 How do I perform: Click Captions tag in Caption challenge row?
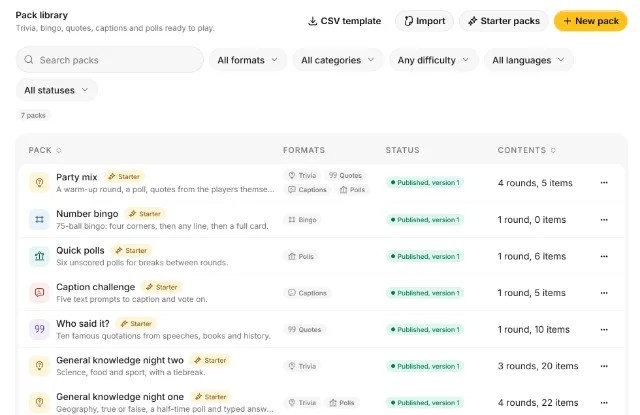click(x=307, y=293)
